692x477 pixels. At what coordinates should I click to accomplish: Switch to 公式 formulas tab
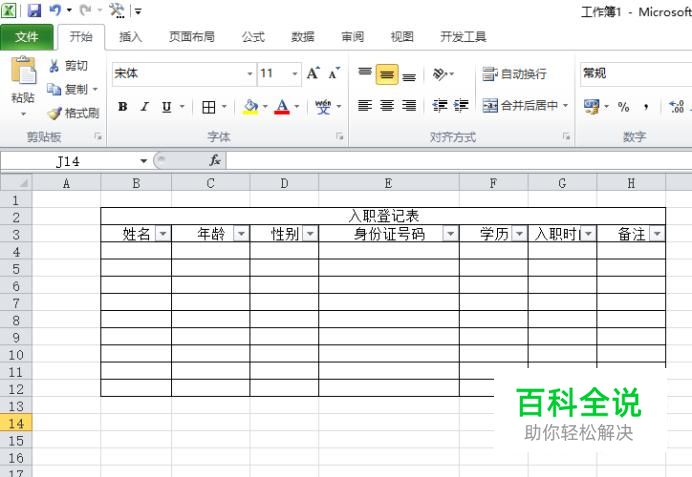tap(253, 37)
